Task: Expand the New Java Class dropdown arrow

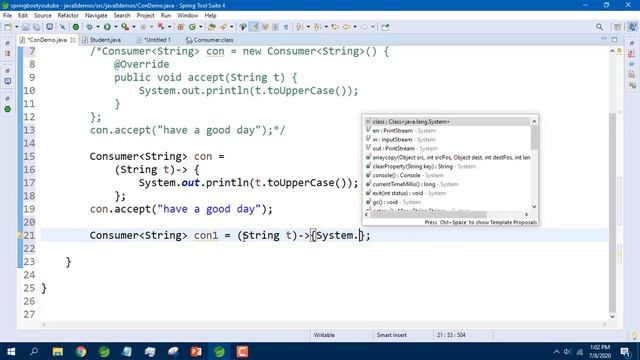Action: [x=200, y=27]
